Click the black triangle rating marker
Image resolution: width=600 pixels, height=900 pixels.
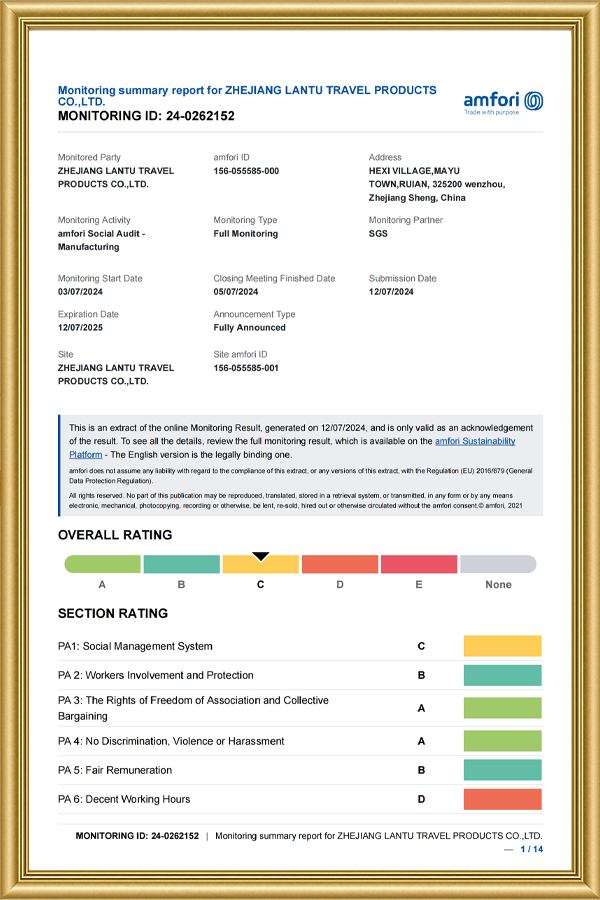[261, 556]
